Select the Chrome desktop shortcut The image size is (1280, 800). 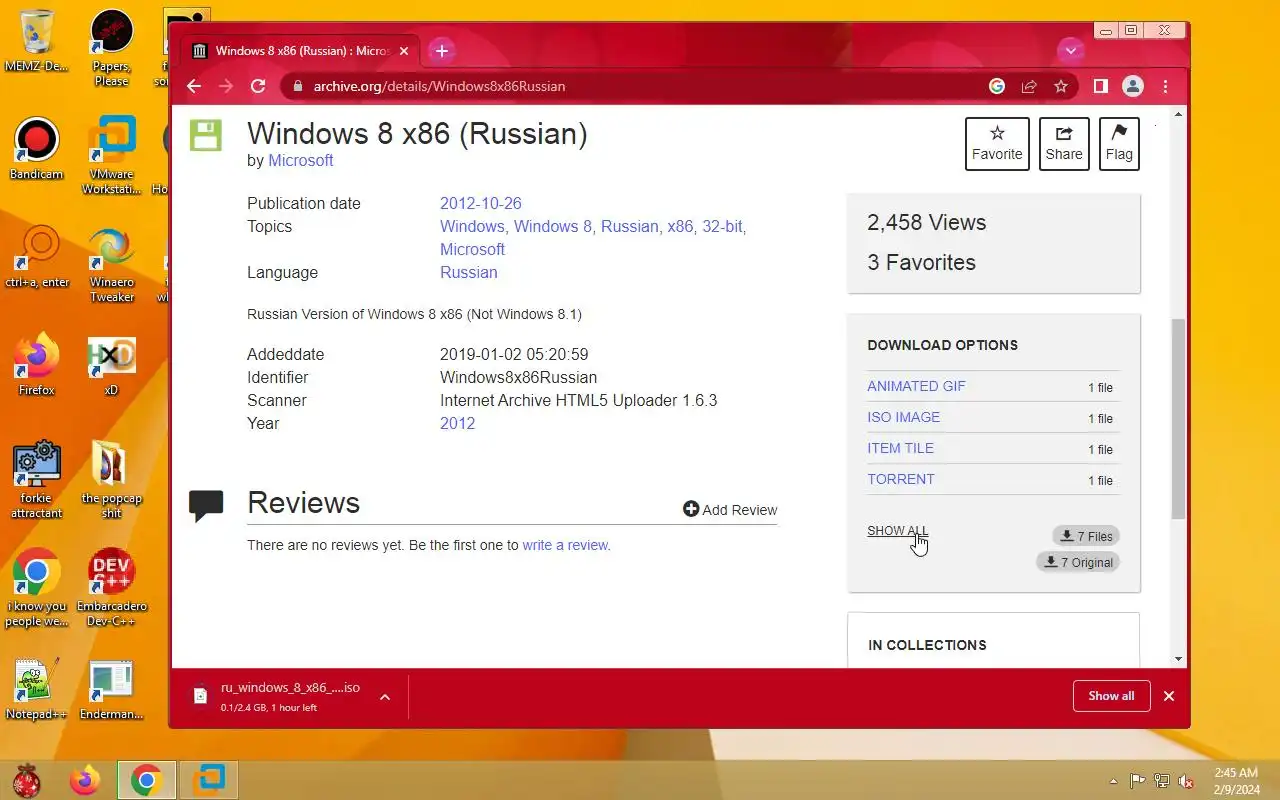(x=37, y=588)
